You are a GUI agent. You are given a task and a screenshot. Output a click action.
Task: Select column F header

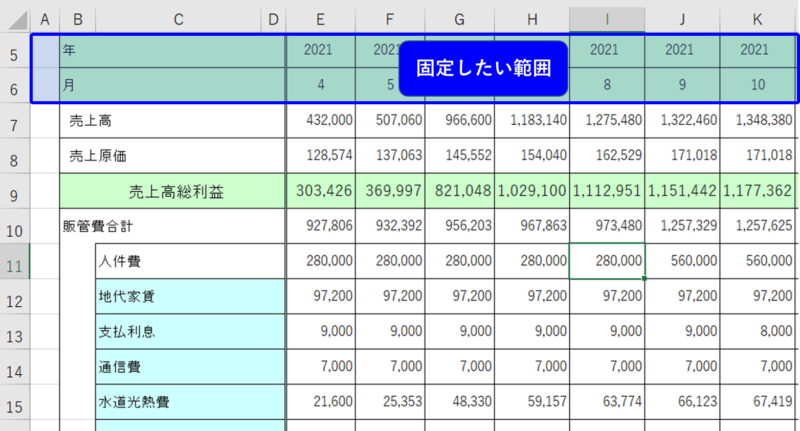click(x=390, y=20)
